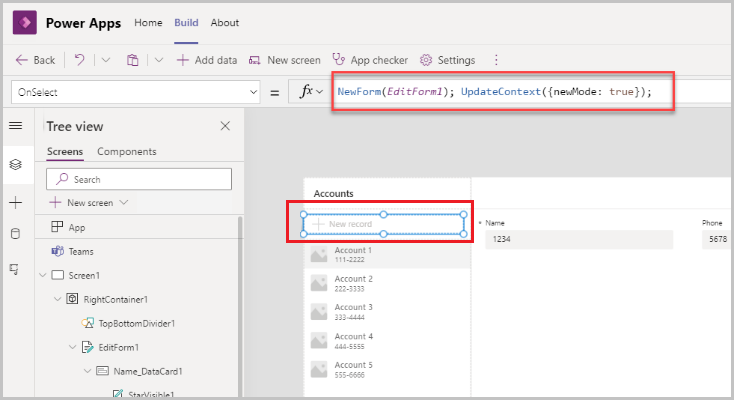Image resolution: width=734 pixels, height=400 pixels.
Task: Expand the Tree view New screen chevron
Action: (124, 202)
